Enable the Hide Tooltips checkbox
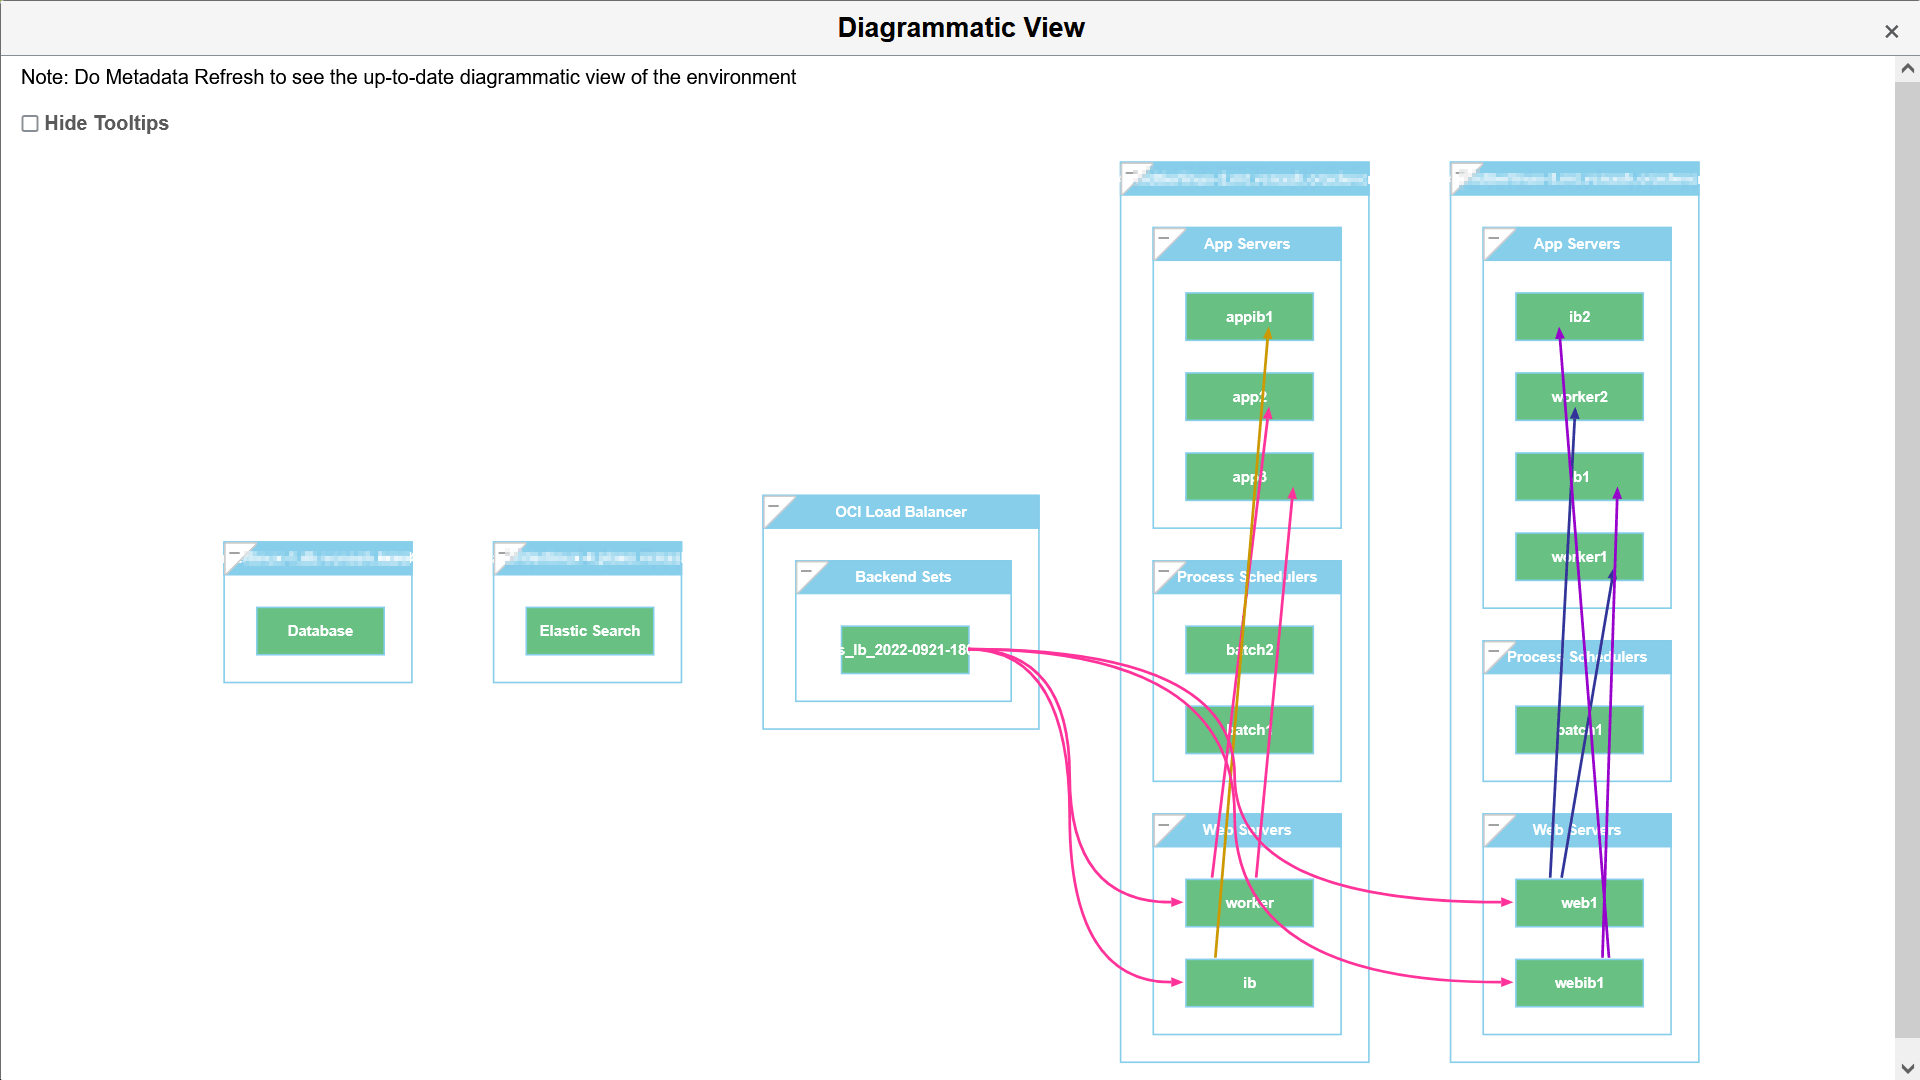This screenshot has width=1920, height=1080. (x=30, y=123)
